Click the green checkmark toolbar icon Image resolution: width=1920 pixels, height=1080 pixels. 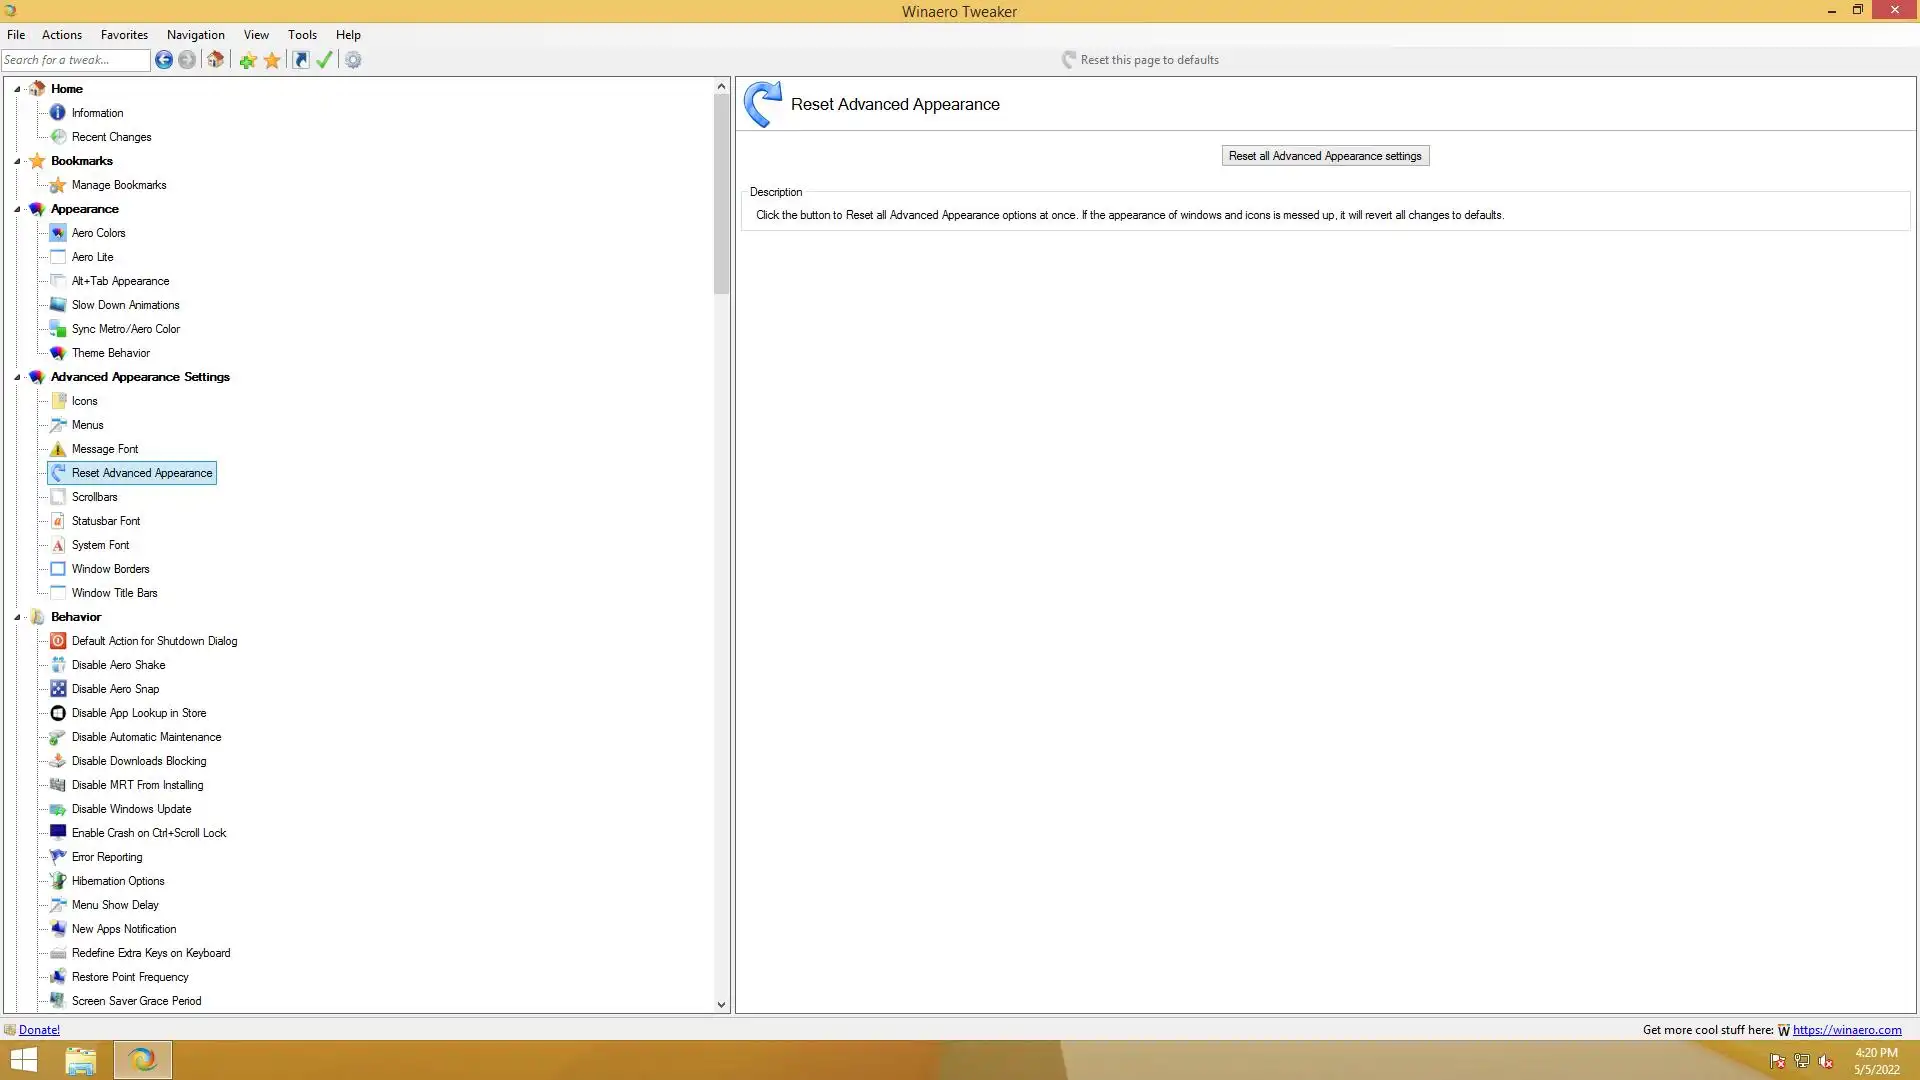pyautogui.click(x=324, y=60)
